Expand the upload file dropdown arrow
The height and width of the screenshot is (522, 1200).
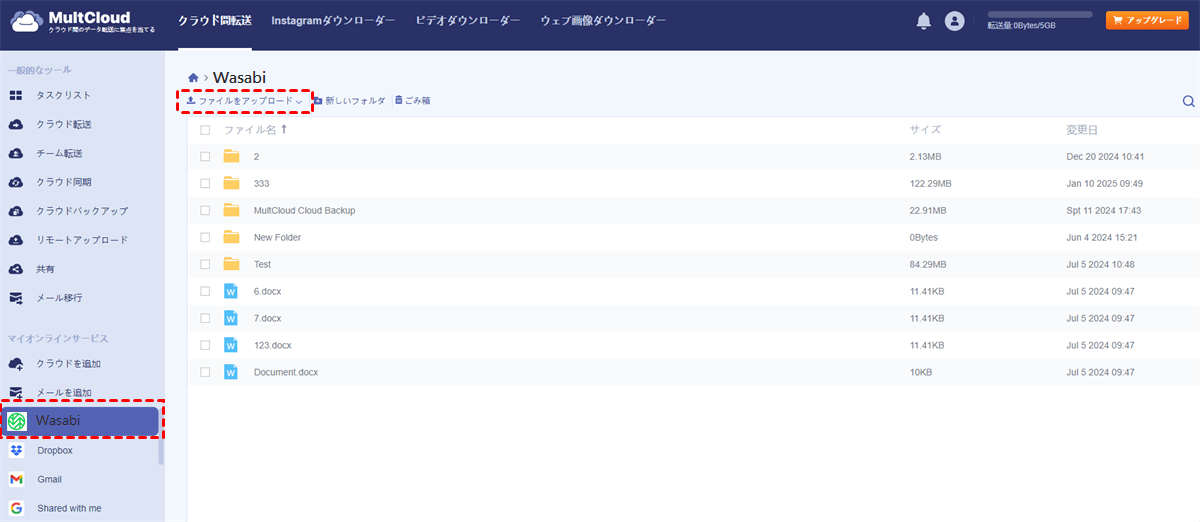[298, 101]
